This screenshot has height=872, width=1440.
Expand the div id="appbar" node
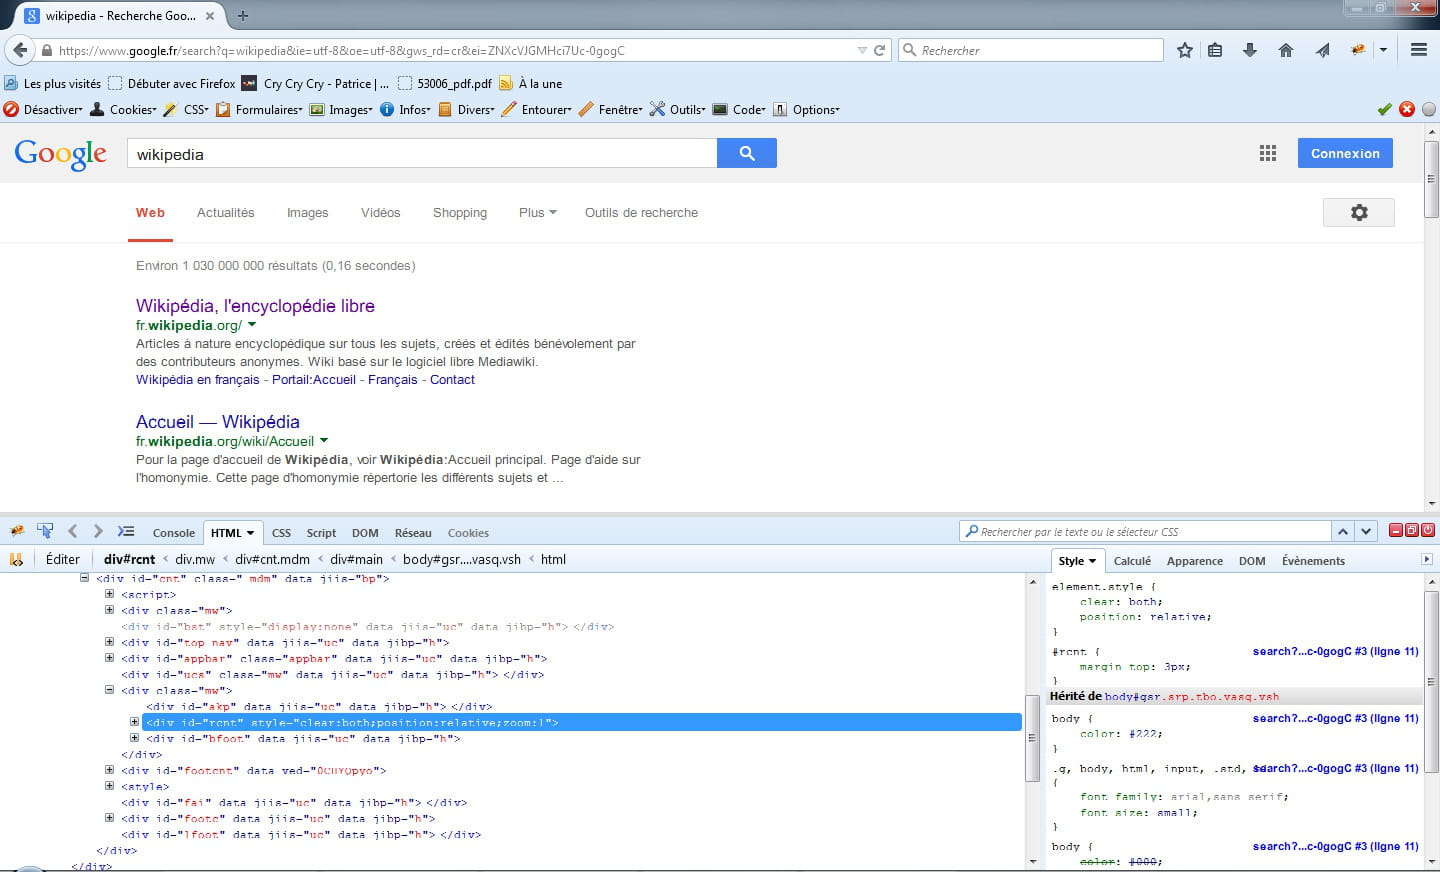pos(109,658)
